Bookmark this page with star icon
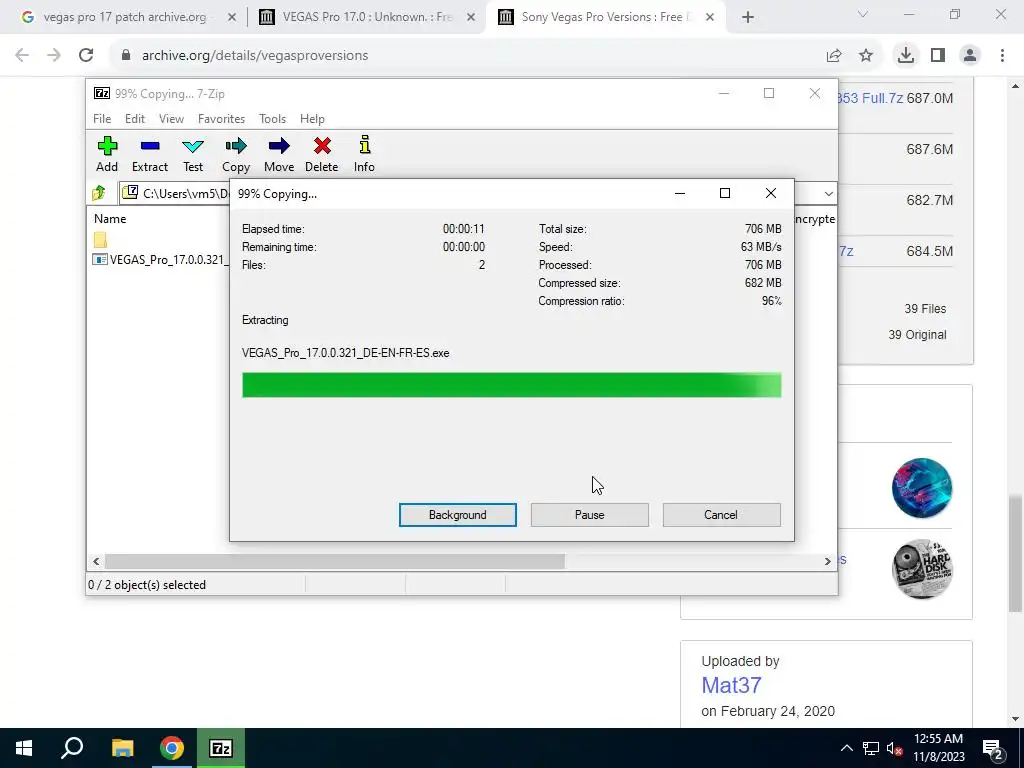The width and height of the screenshot is (1024, 768). coord(866,56)
